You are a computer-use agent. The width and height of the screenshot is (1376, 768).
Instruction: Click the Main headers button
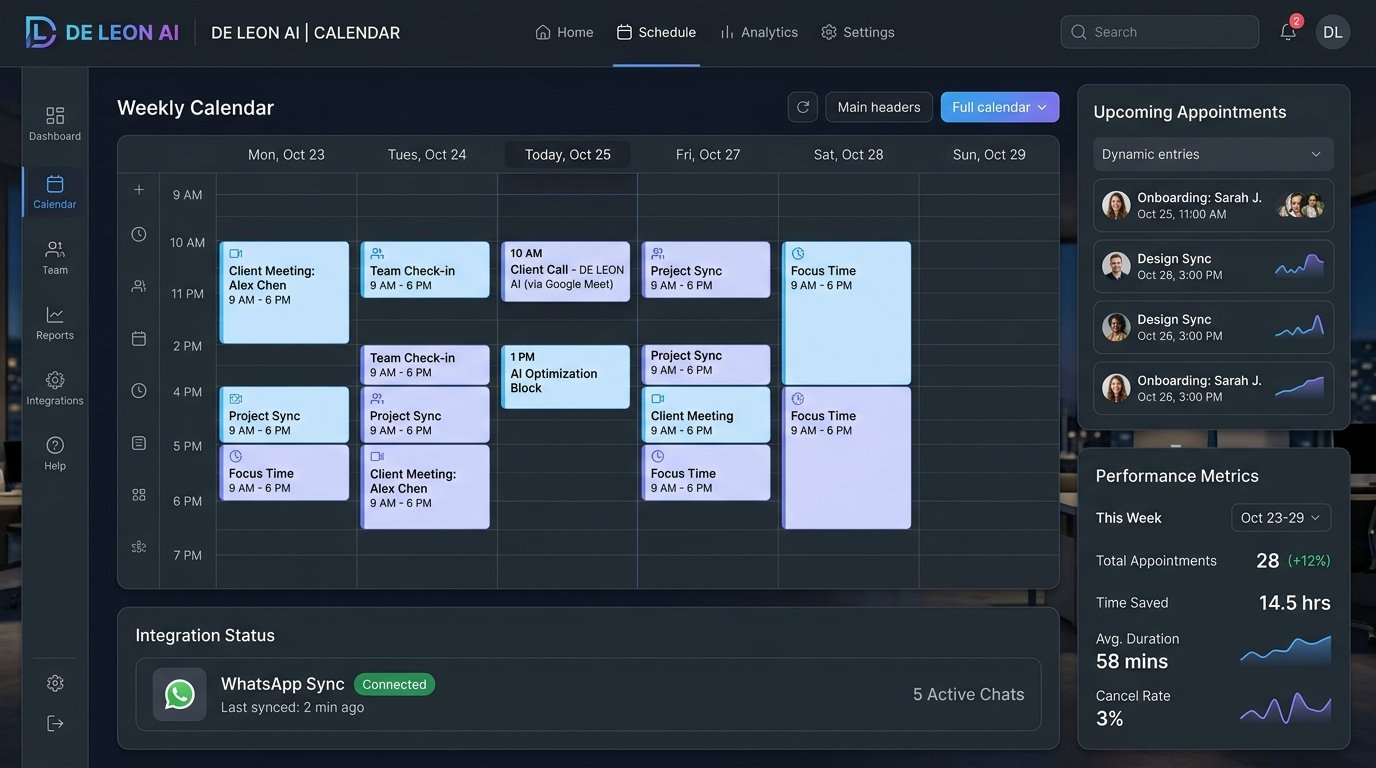(879, 107)
